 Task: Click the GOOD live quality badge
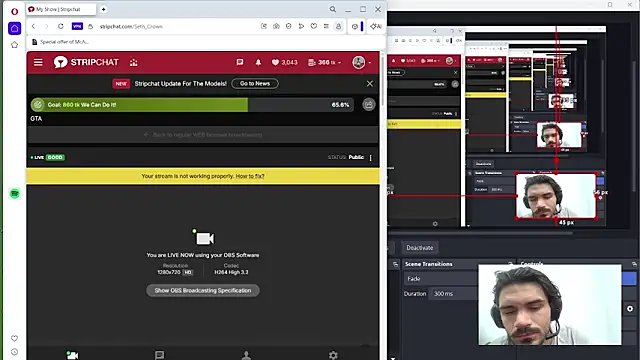pyautogui.click(x=55, y=157)
